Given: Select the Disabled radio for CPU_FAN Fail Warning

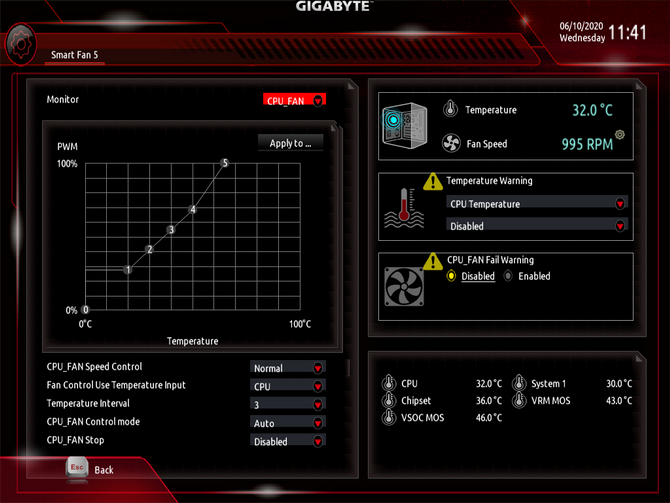Looking at the screenshot, I should point(451,276).
